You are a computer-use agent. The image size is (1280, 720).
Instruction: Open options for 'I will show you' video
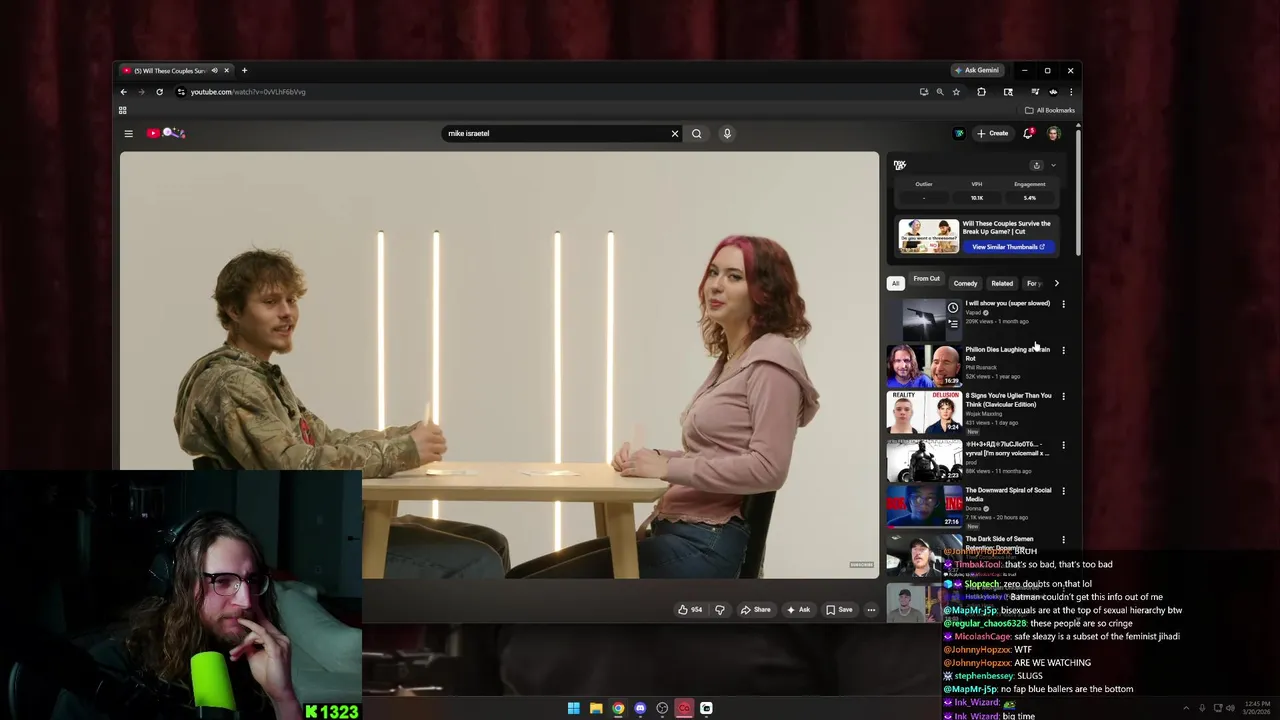pos(1063,304)
